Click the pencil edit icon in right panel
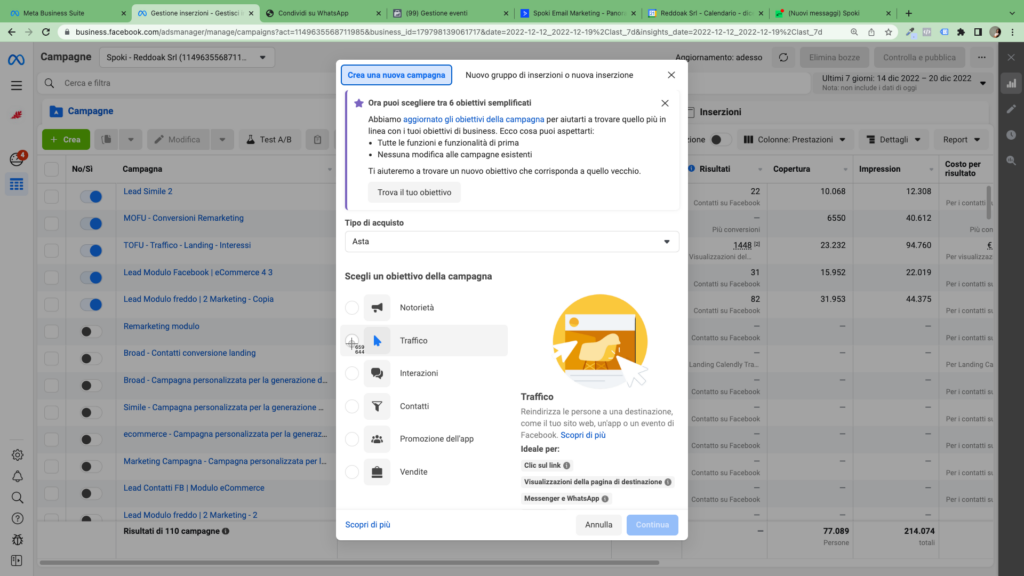The image size is (1024, 576). 1011,109
